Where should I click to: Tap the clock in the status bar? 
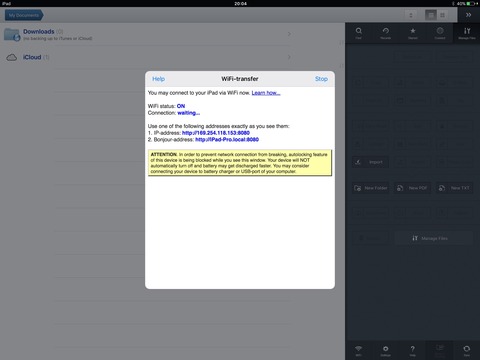click(x=240, y=4)
